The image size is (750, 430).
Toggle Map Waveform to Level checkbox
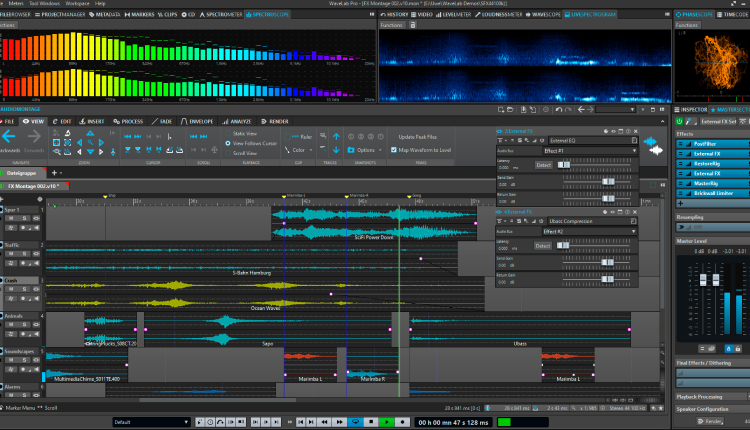coord(394,150)
